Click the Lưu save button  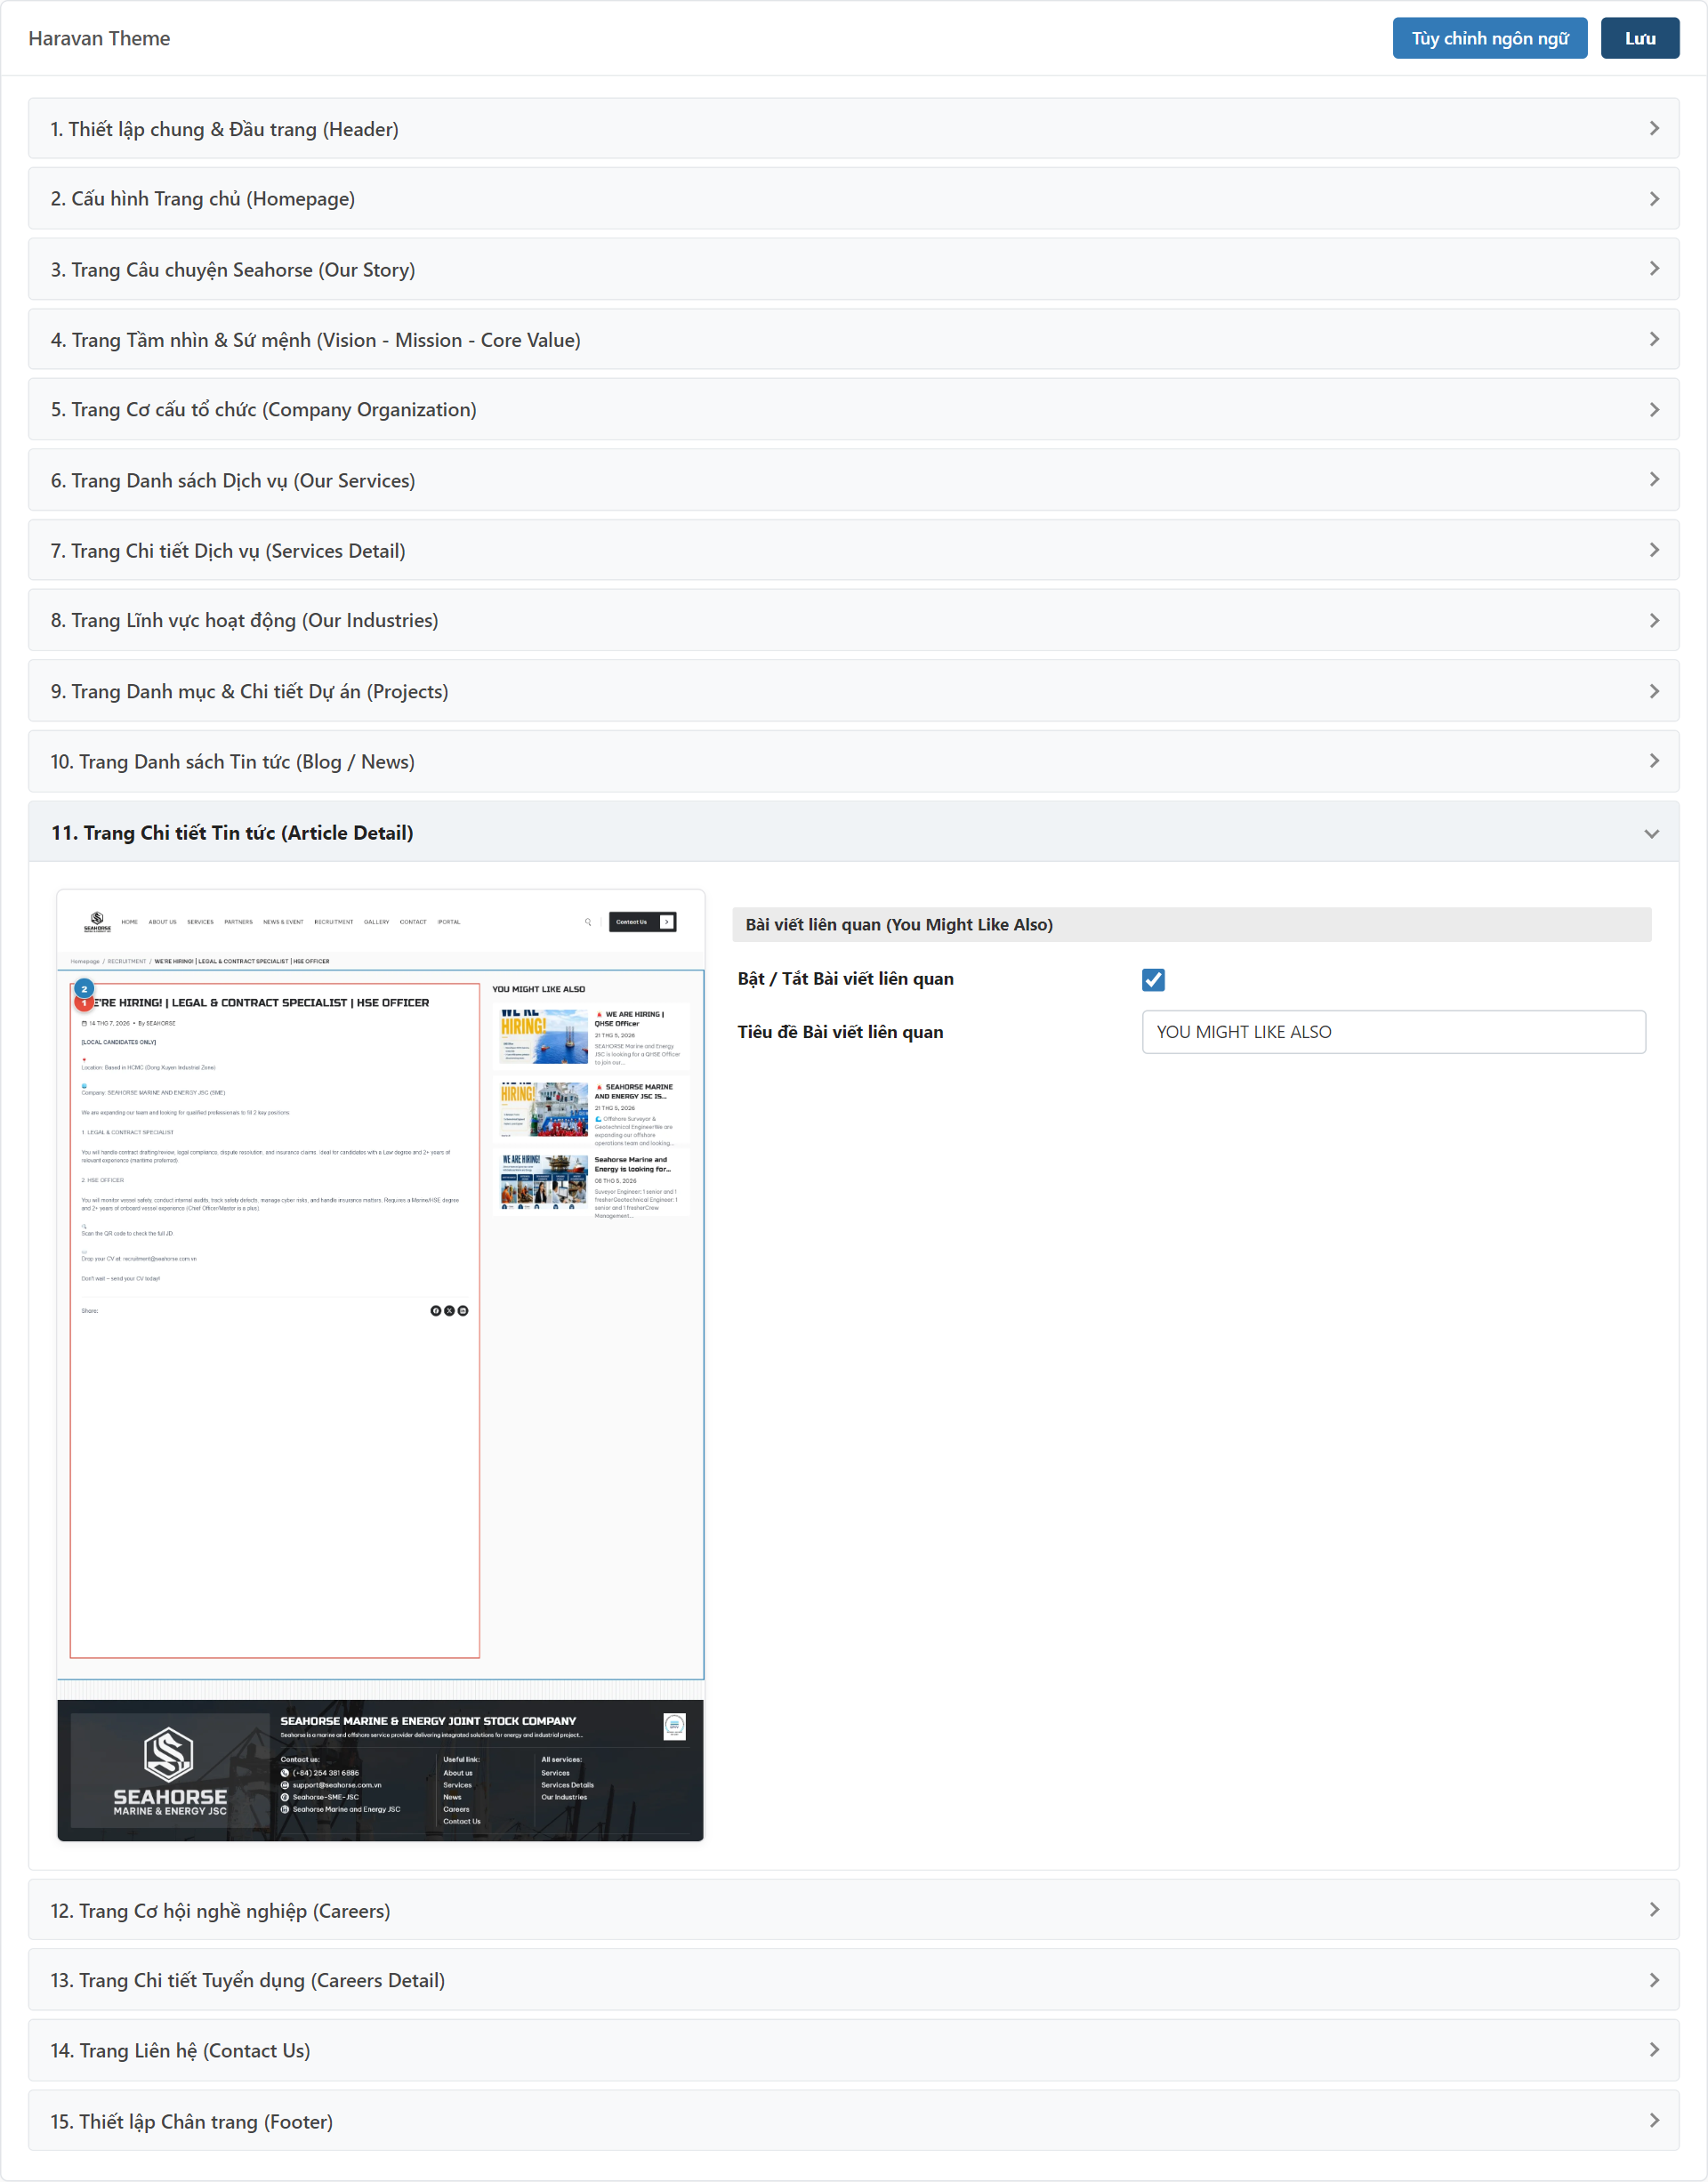pos(1639,38)
